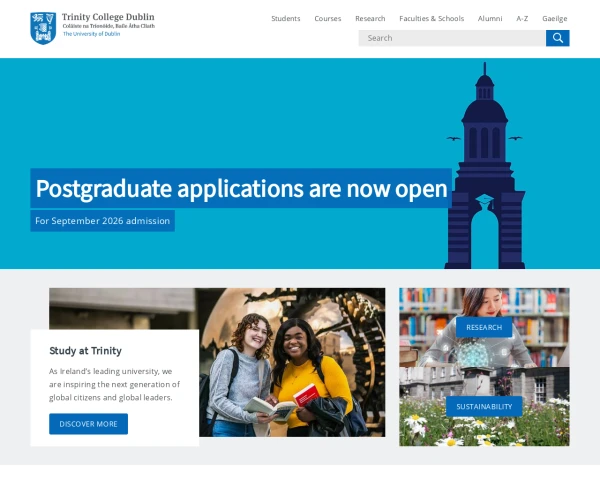This screenshot has height=480, width=600.
Task: Open the A-Z navigation link
Action: (522, 18)
